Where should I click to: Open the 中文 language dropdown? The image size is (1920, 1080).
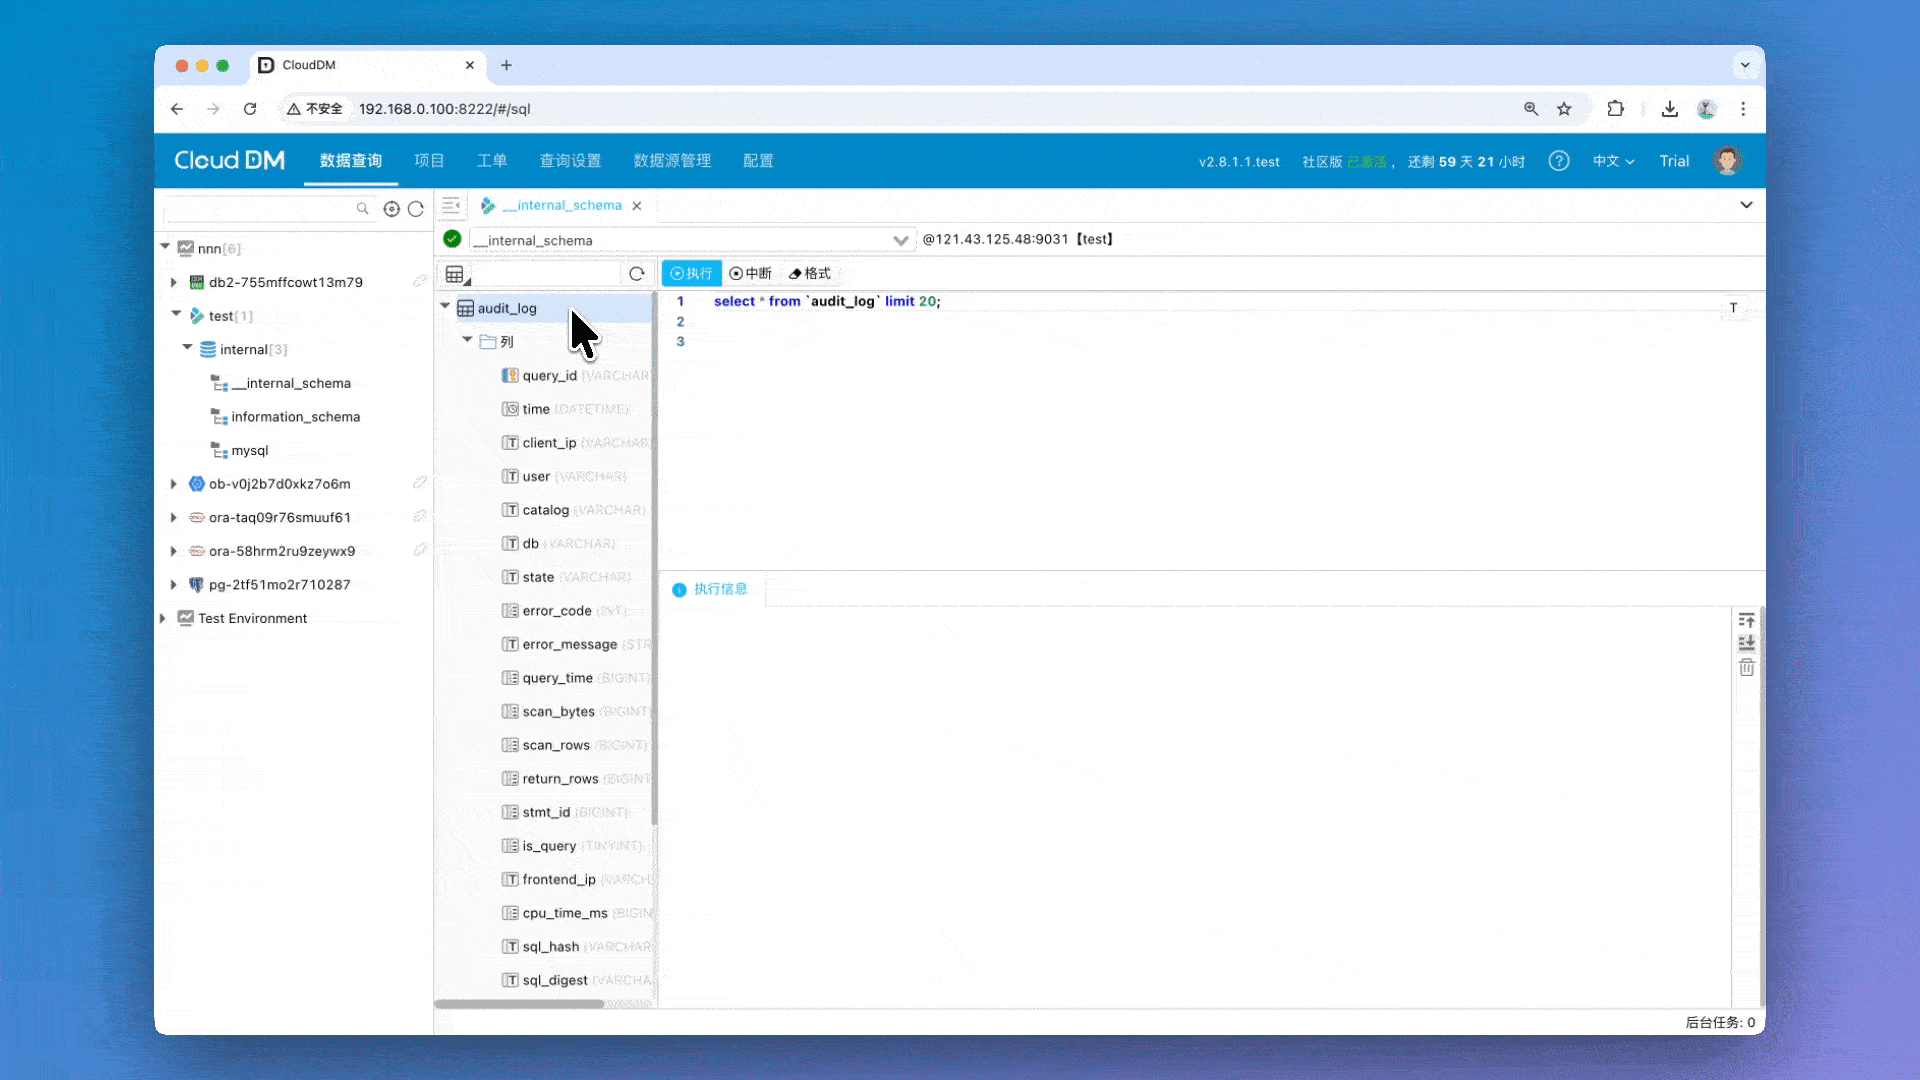click(1613, 161)
